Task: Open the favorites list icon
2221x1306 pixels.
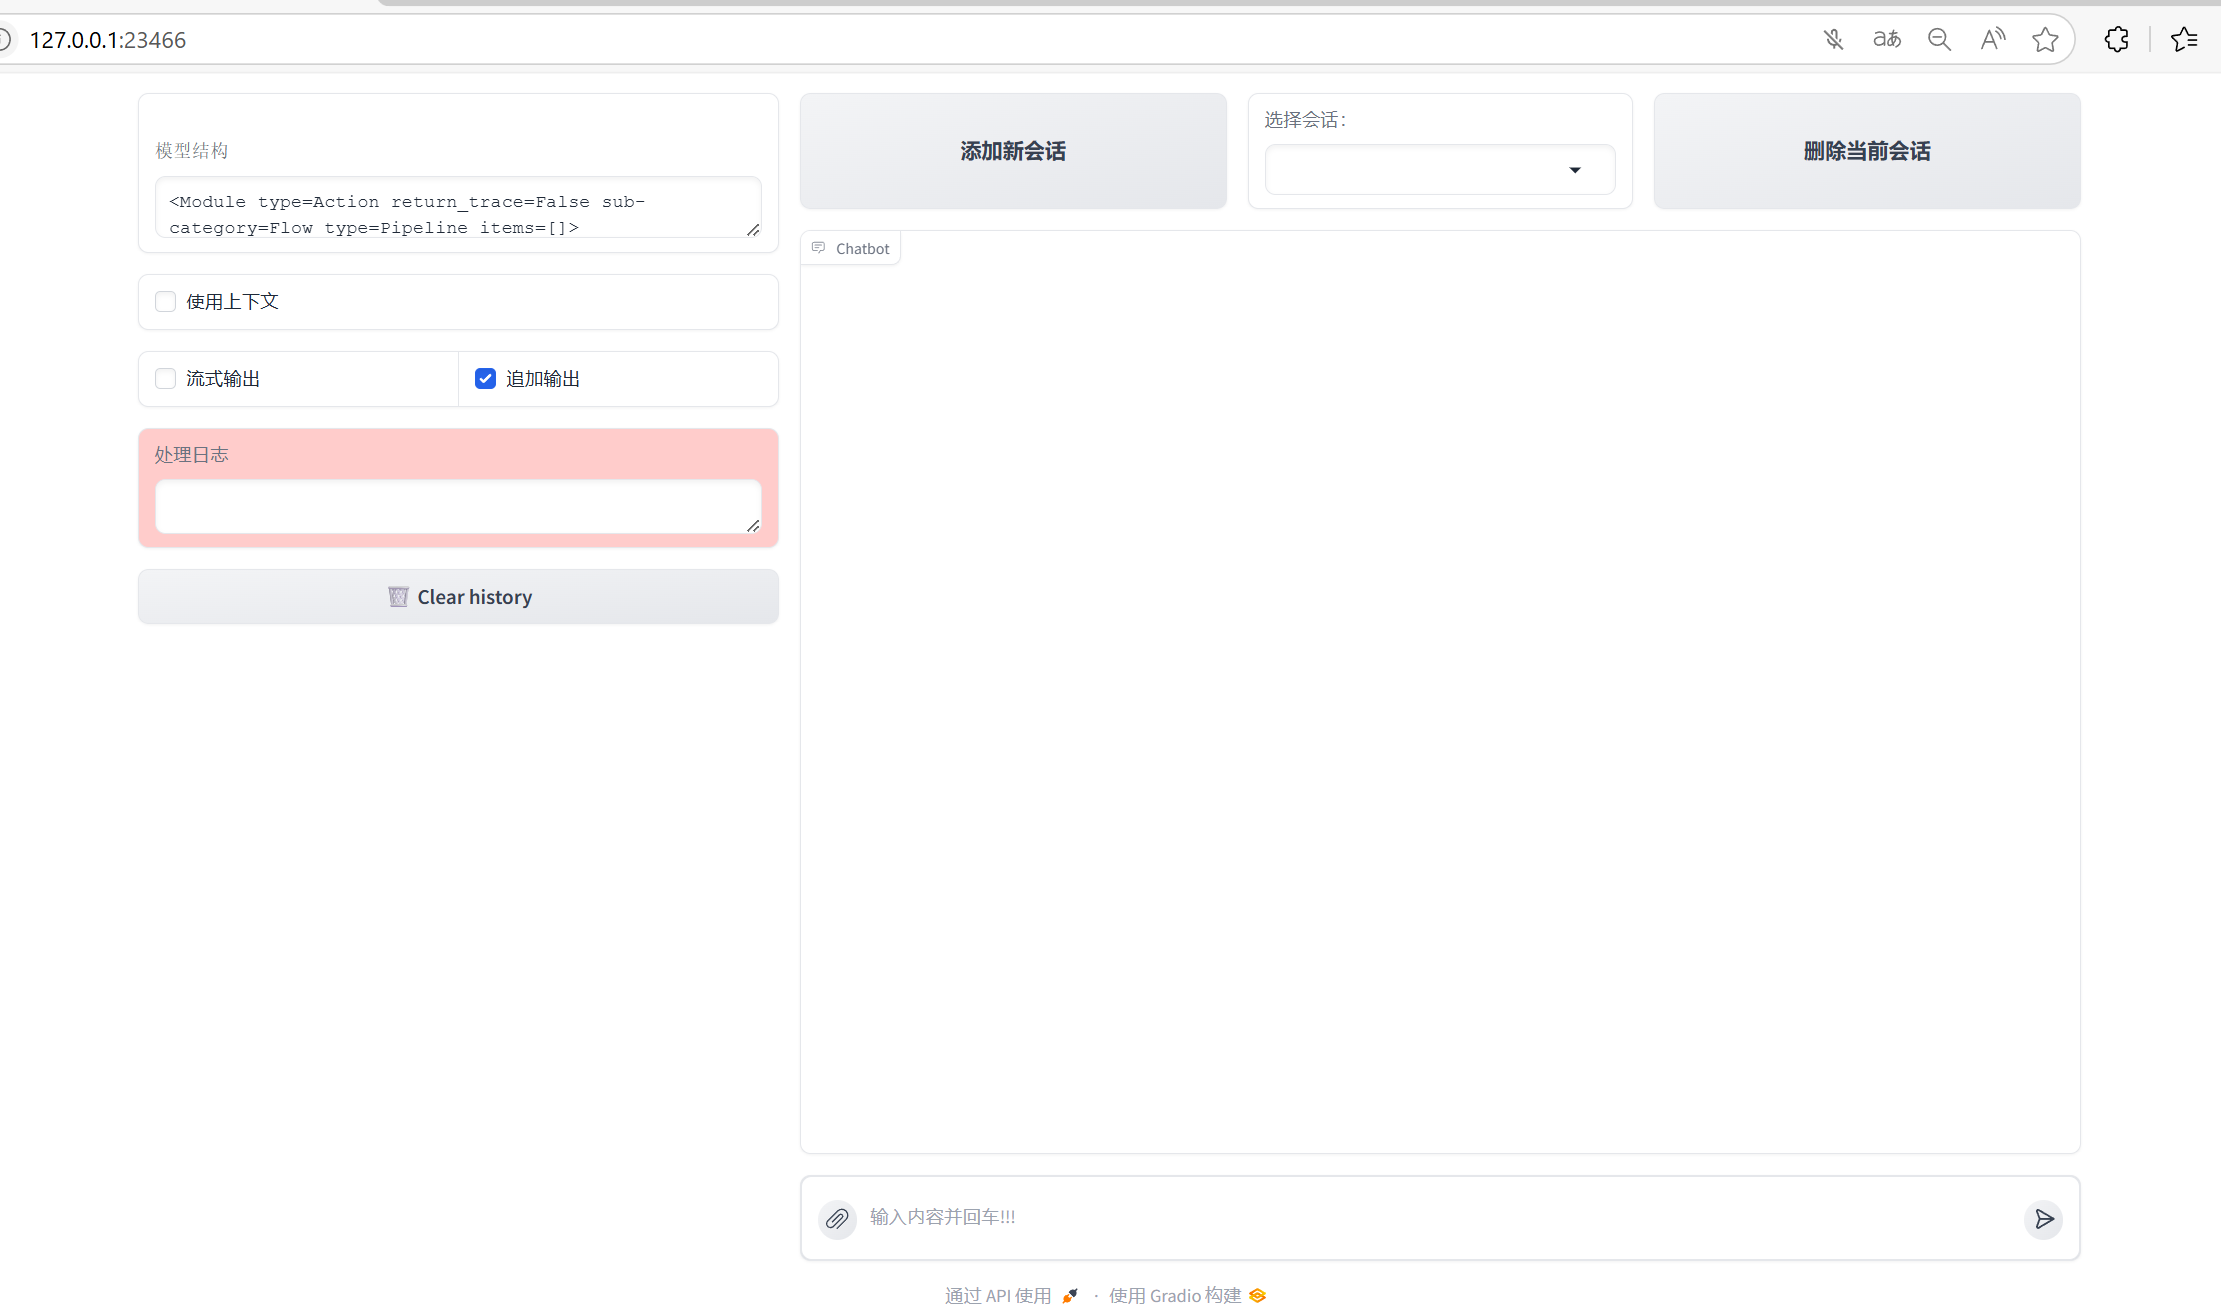Action: pos(2183,40)
